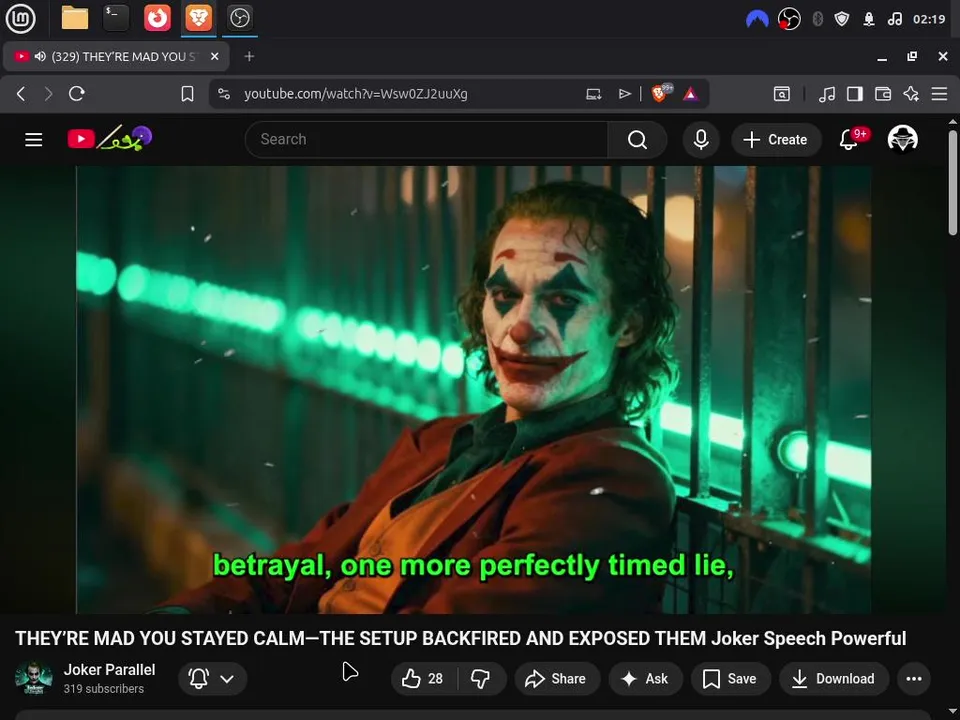960x720 pixels.
Task: Open the shield security tray icon
Action: coord(842,20)
